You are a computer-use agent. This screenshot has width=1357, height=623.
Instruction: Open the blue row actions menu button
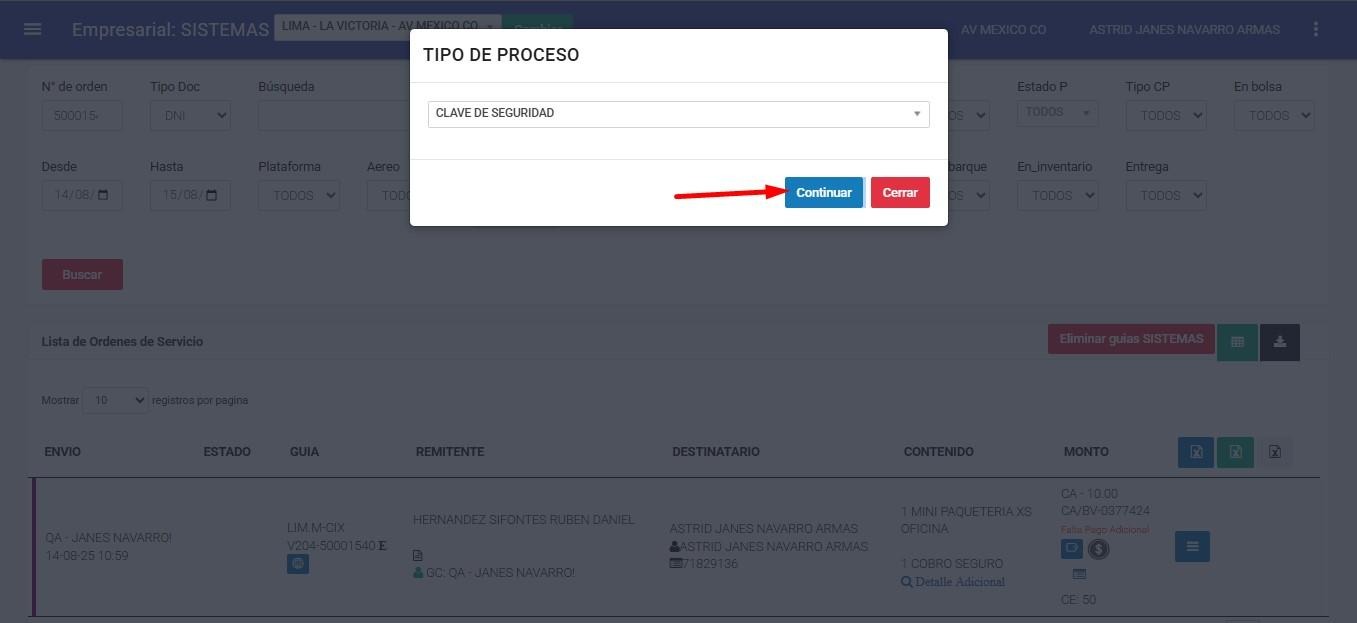[1192, 546]
